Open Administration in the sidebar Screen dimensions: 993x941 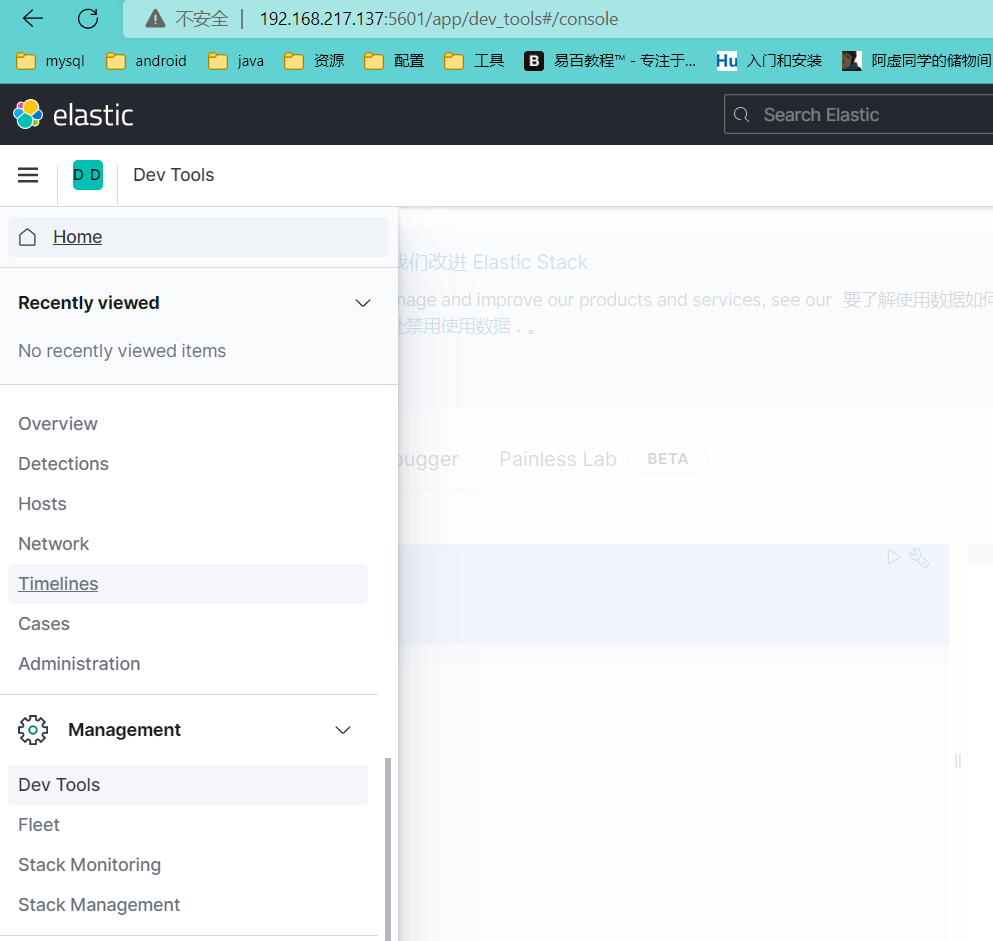79,663
